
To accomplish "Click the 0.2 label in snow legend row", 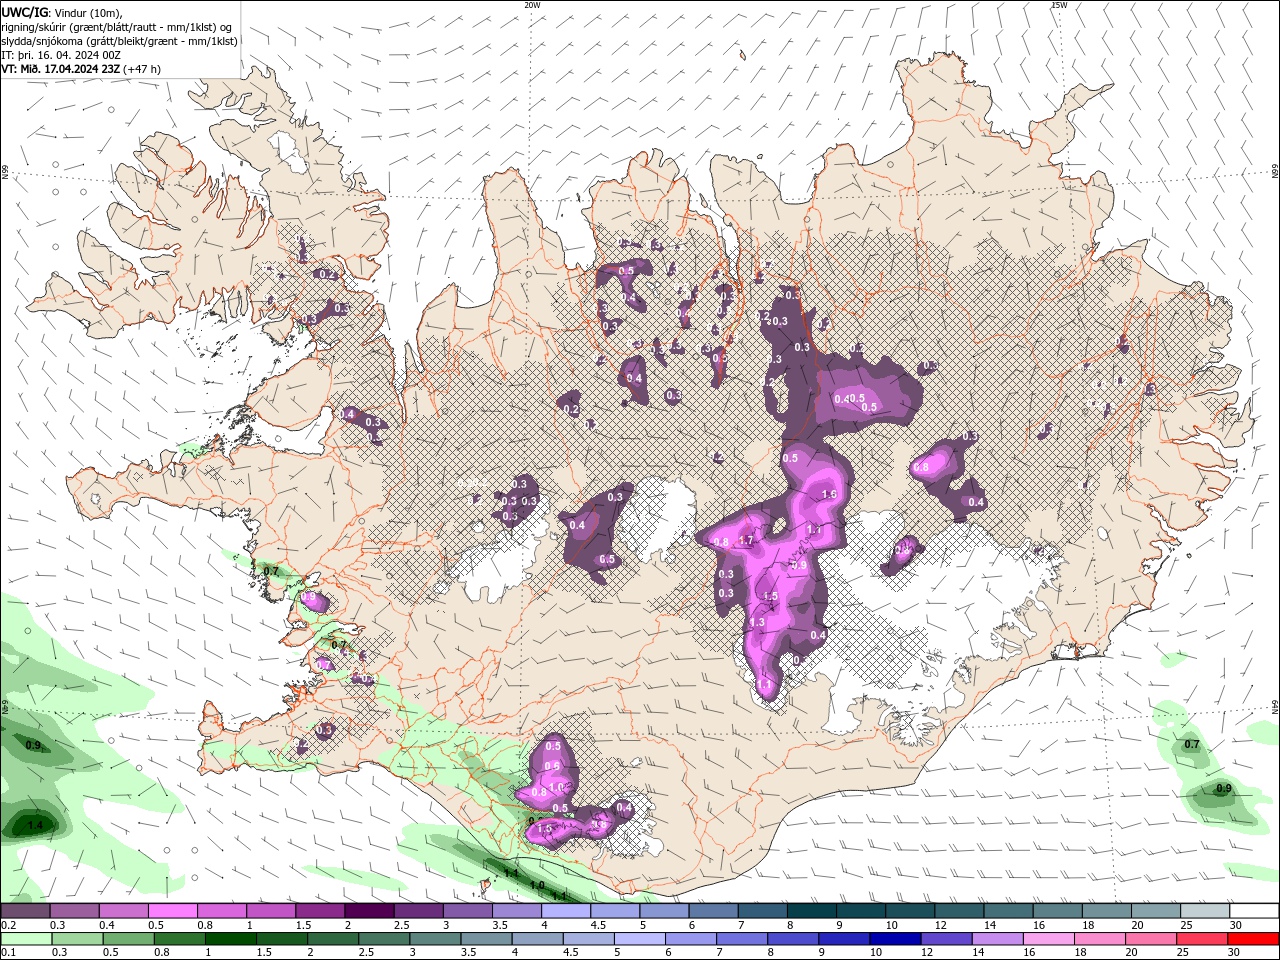I will coord(9,925).
